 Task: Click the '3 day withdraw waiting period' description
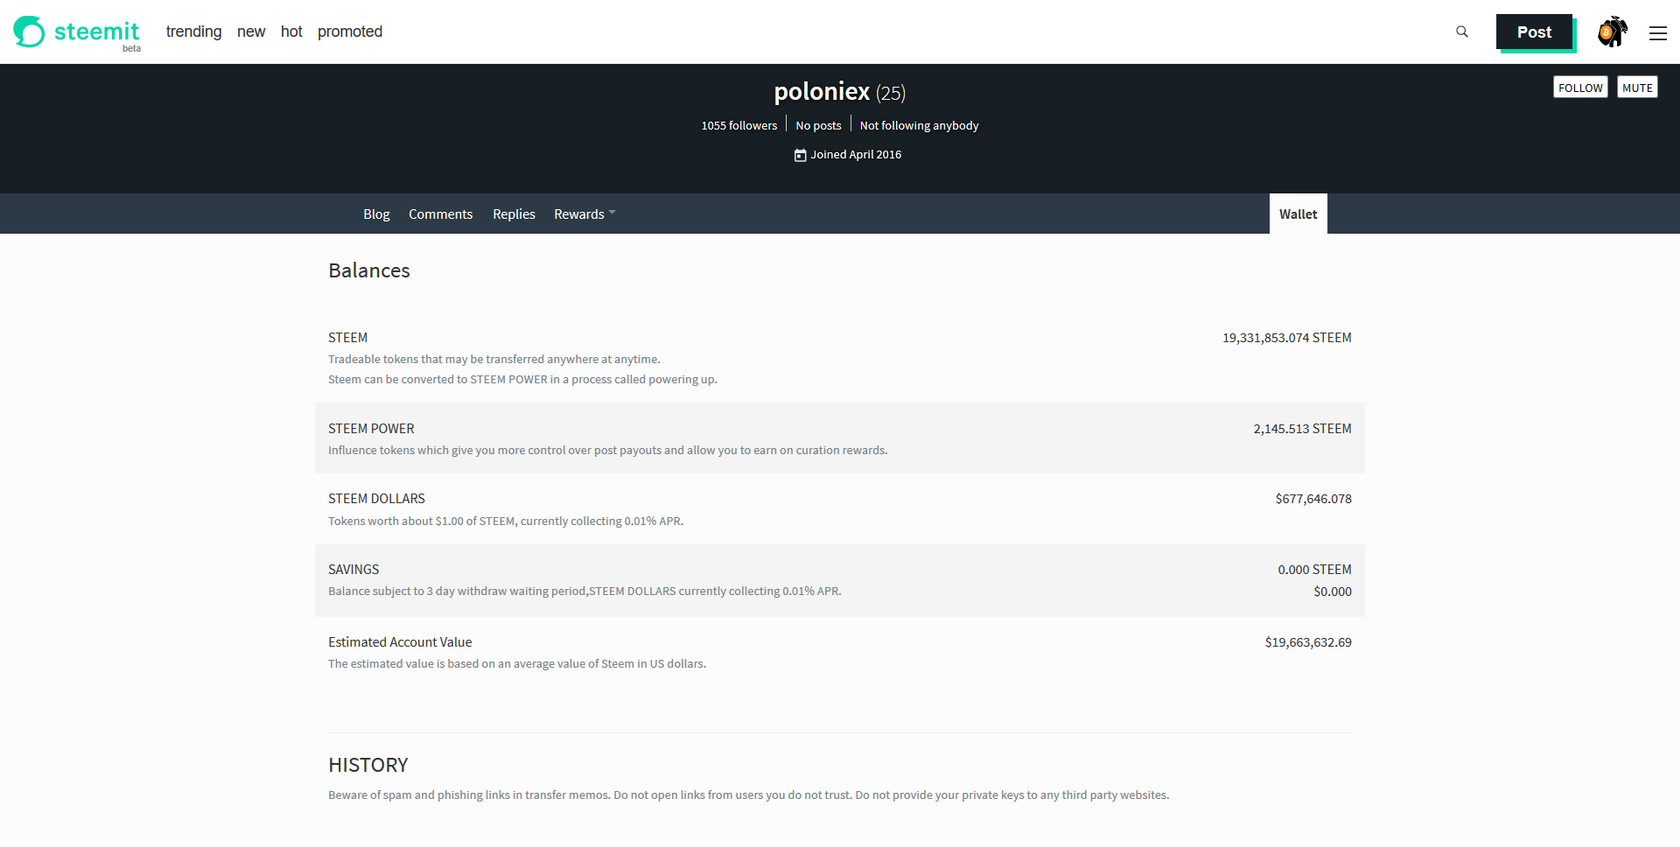click(585, 592)
